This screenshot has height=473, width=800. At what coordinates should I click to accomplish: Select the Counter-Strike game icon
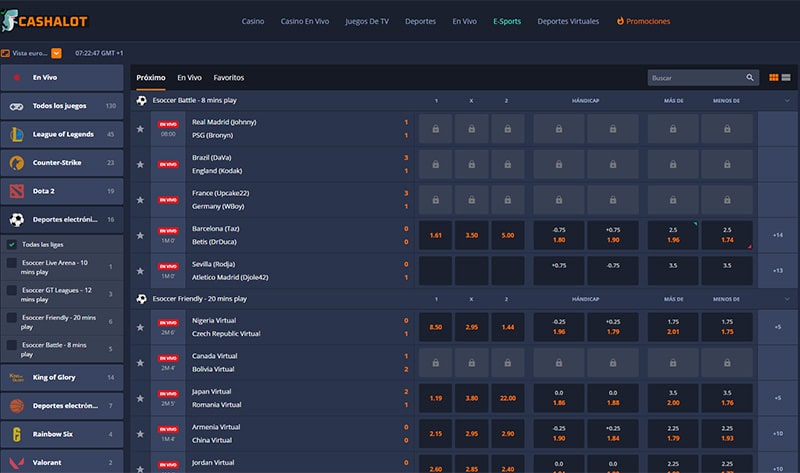(16, 163)
